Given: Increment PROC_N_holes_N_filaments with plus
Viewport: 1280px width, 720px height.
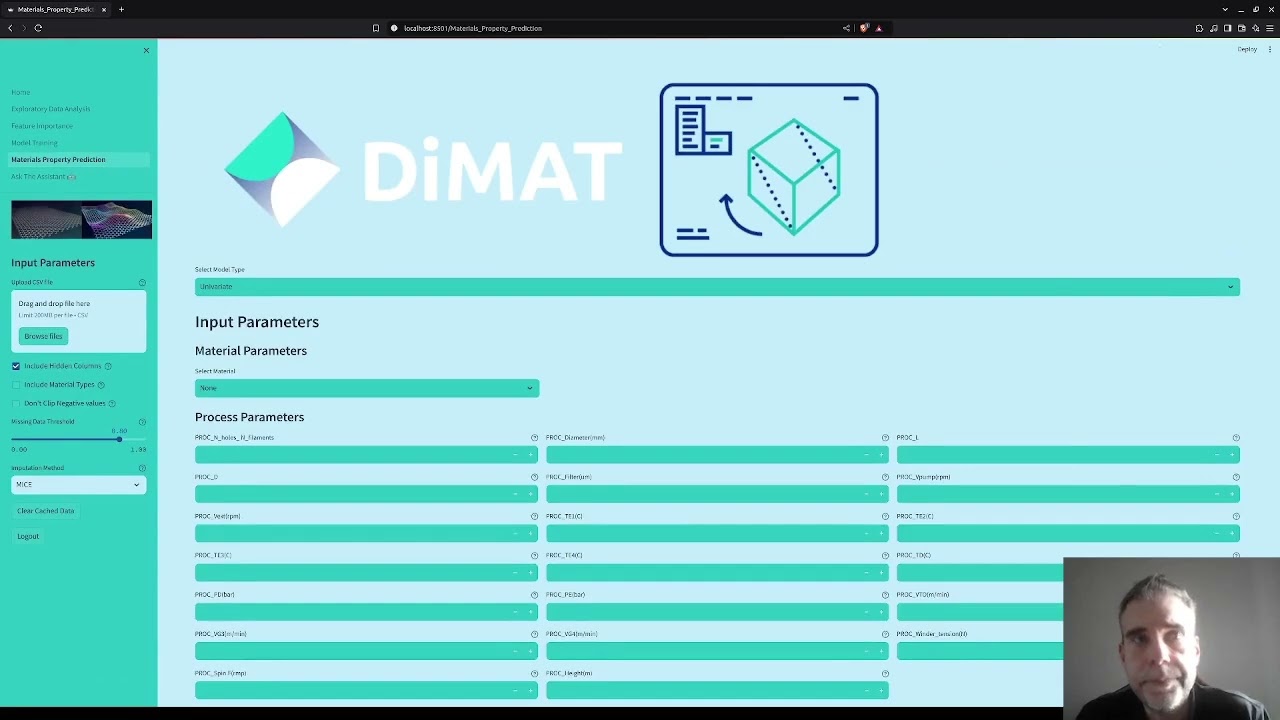Looking at the screenshot, I should pos(531,455).
